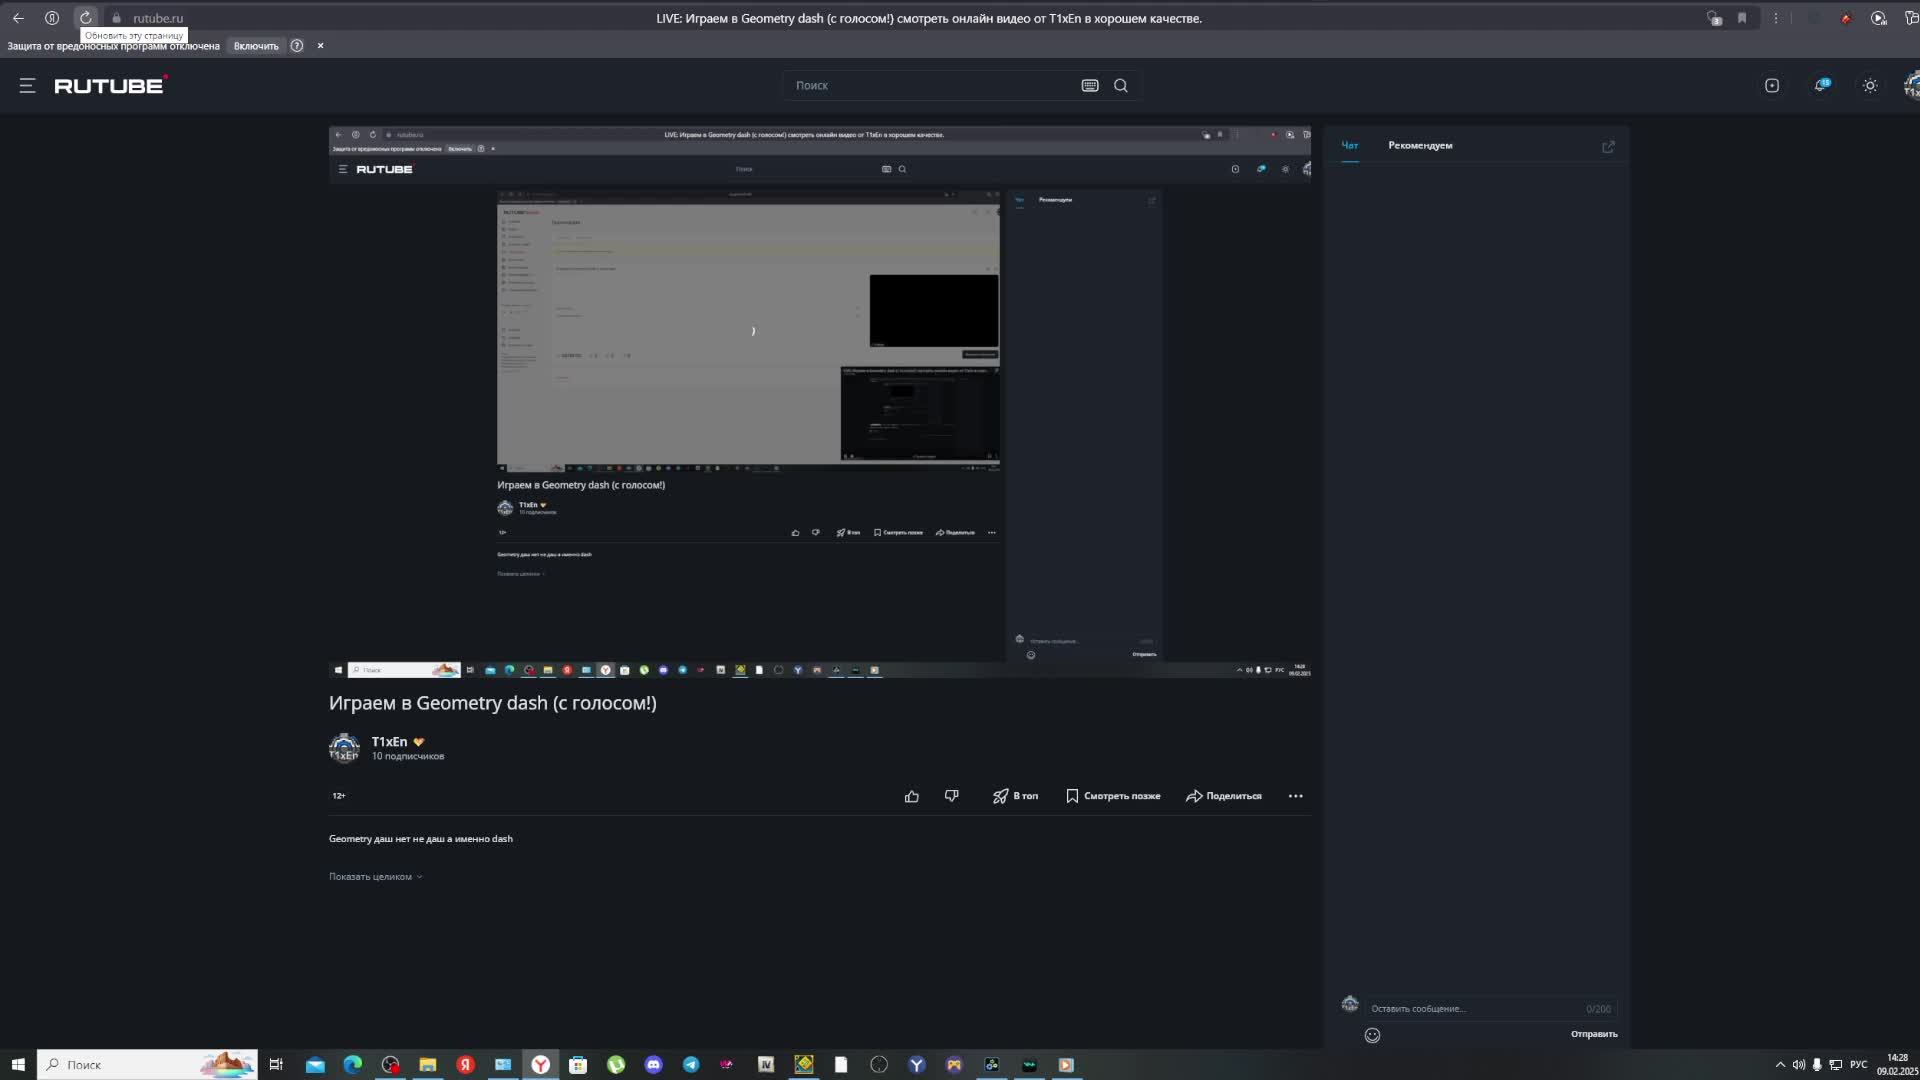1920x1080 pixels.
Task: Open the clock and date 14:28
Action: [1897, 1065]
